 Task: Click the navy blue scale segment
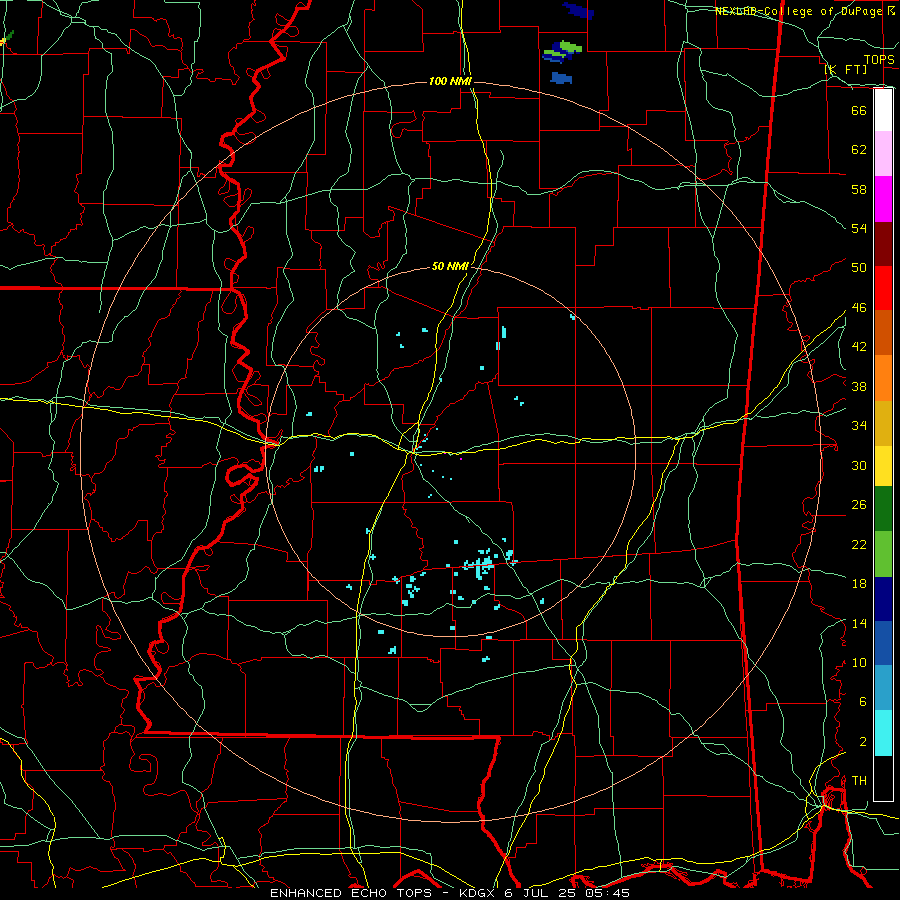coord(883,599)
